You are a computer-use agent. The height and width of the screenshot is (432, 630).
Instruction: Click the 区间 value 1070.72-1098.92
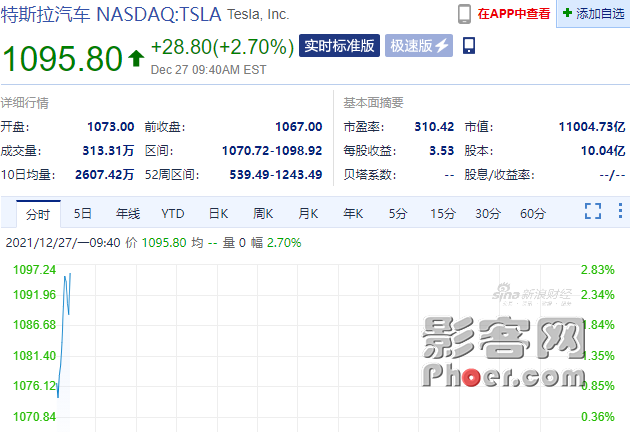click(272, 151)
